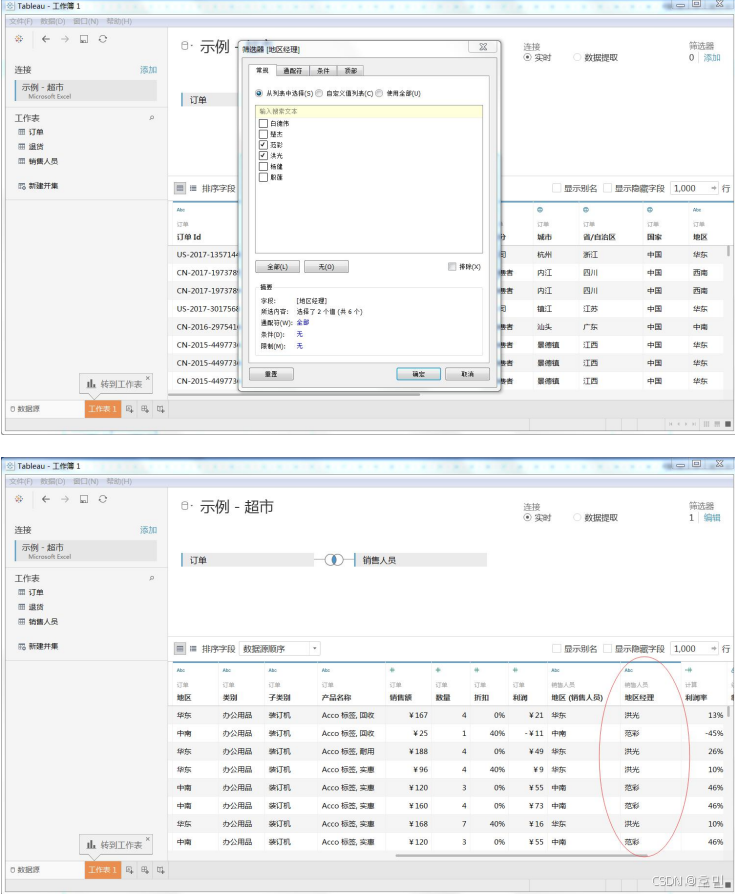Image resolution: width=735 pixels, height=894 pixels.
Task: Click the 输入搜索文本 search field in the filter dialog
Action: [x=369, y=111]
